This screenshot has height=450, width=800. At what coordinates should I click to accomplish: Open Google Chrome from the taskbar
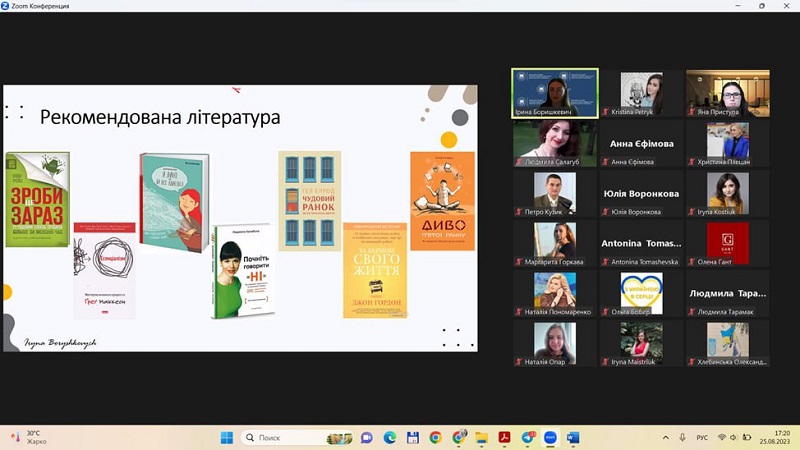(435, 438)
